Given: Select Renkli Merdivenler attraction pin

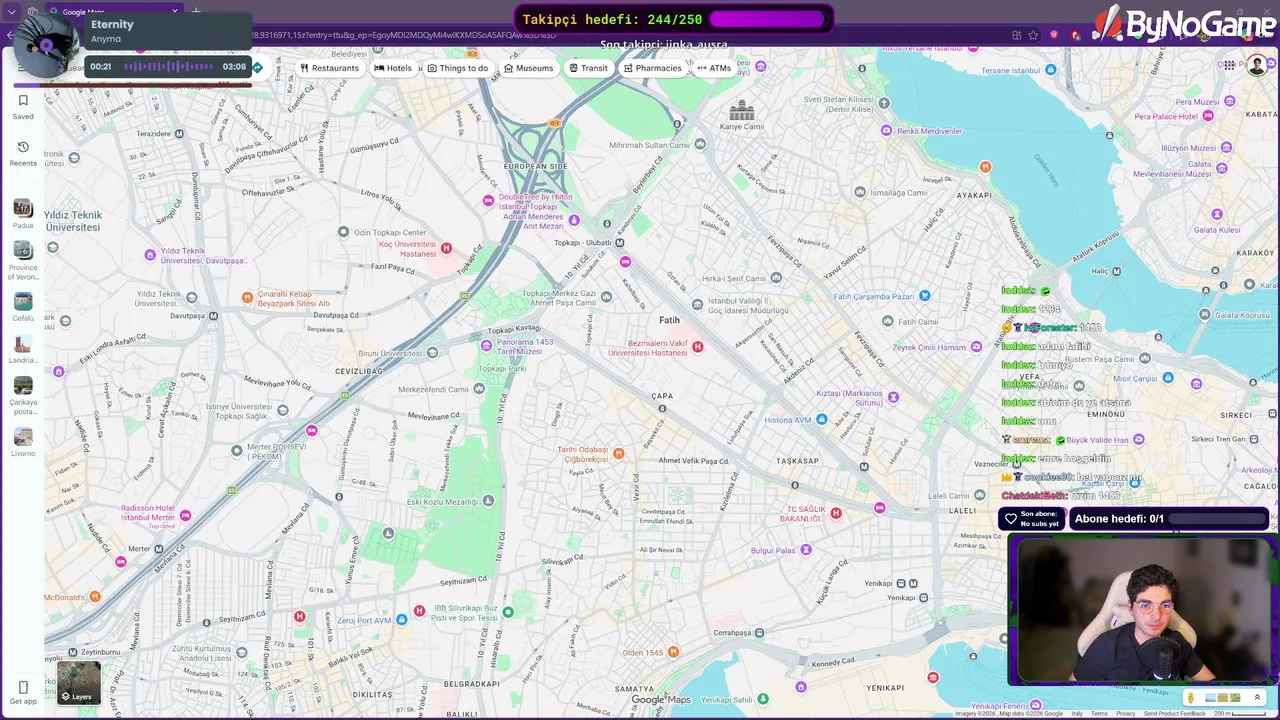Looking at the screenshot, I should 886,131.
